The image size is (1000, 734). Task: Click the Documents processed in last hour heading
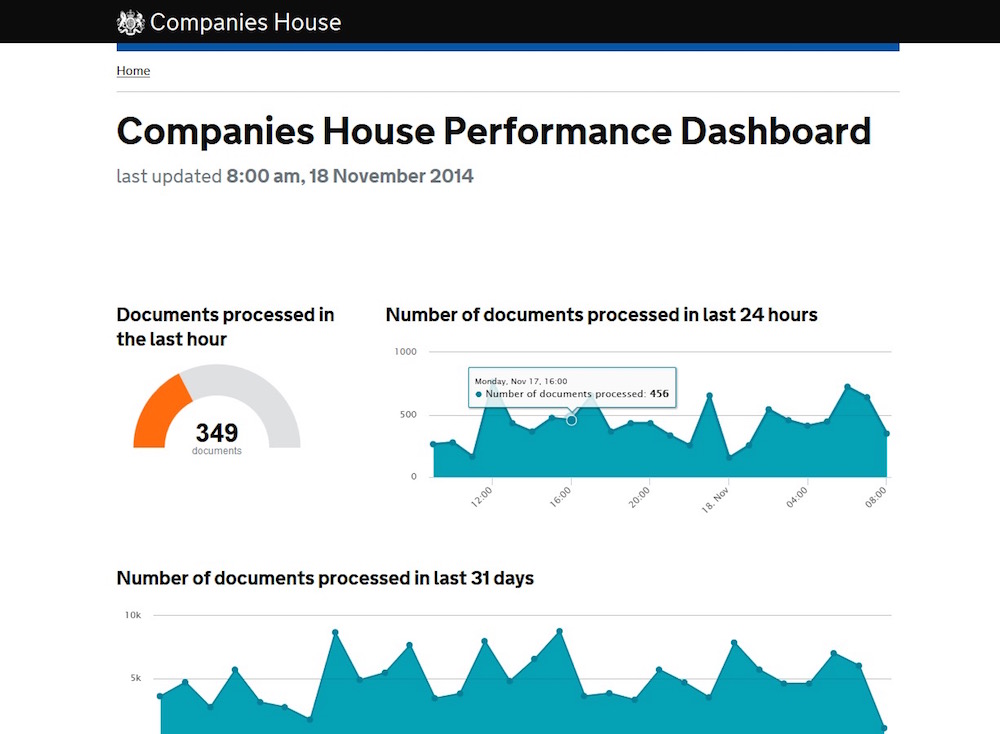point(225,326)
